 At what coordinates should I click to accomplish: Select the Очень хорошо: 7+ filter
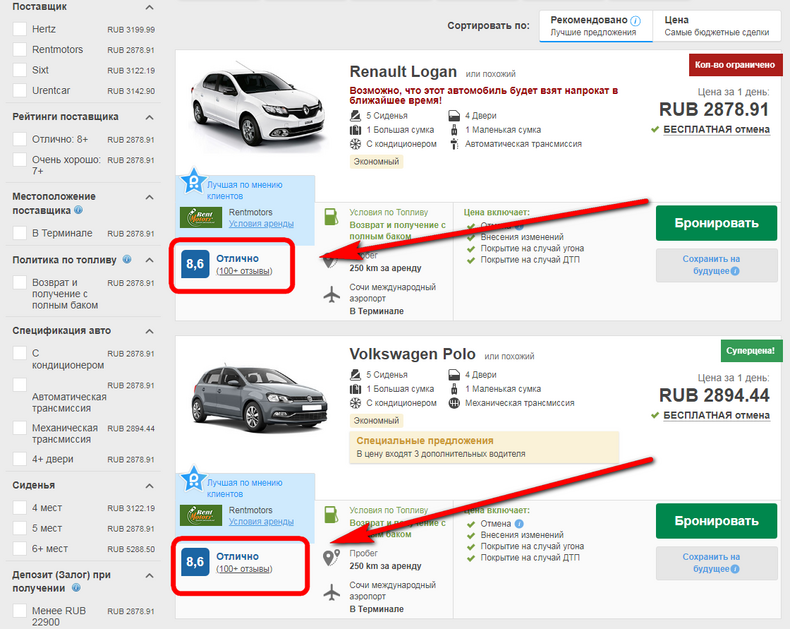click(20, 160)
